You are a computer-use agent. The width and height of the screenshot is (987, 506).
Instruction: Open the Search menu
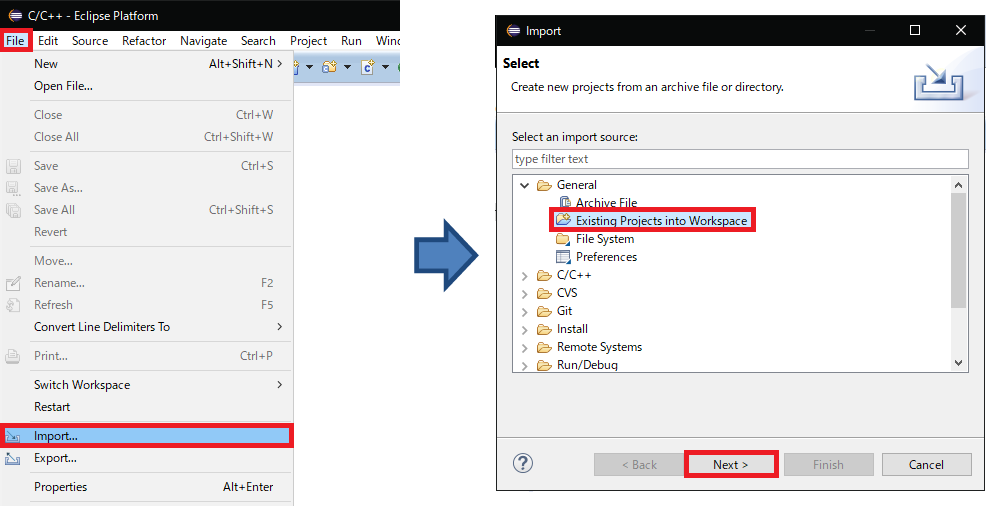pos(258,41)
